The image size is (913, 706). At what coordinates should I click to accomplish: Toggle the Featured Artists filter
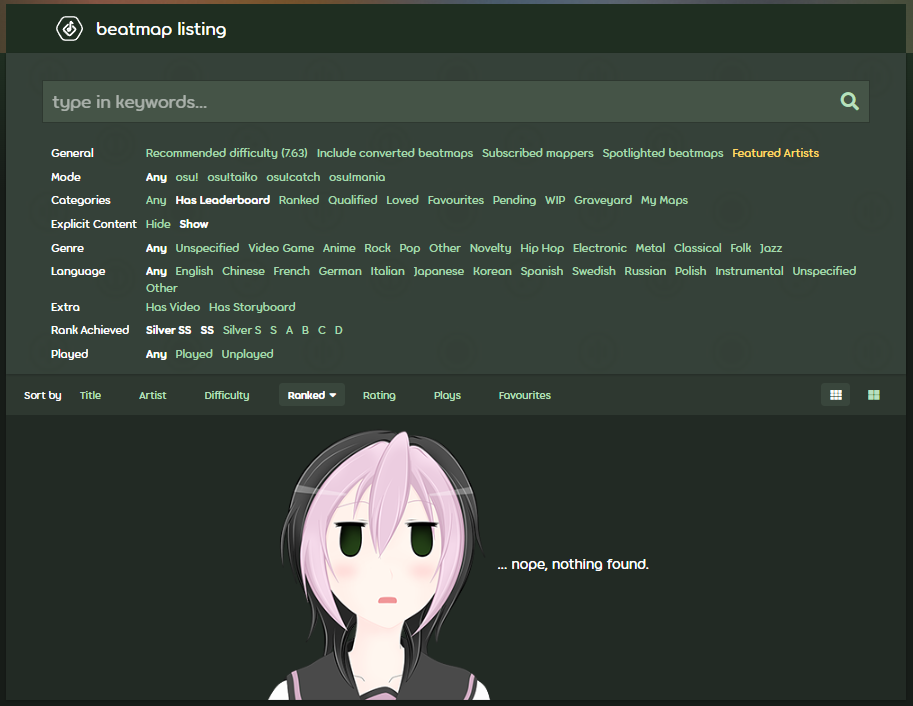pos(775,153)
